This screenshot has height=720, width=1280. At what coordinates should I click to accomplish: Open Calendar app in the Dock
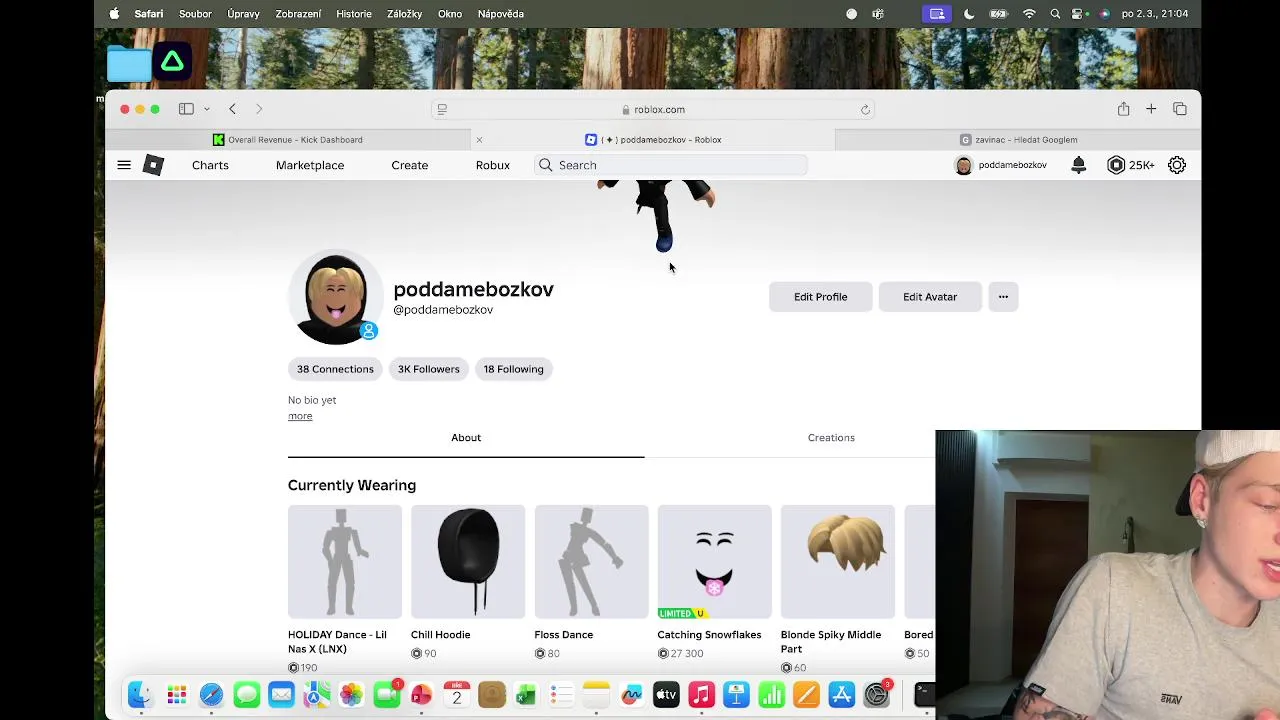[x=456, y=694]
